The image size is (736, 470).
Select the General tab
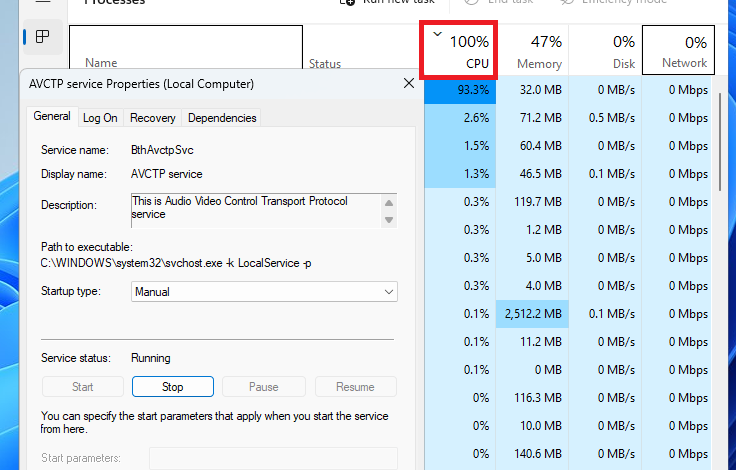pyautogui.click(x=52, y=116)
